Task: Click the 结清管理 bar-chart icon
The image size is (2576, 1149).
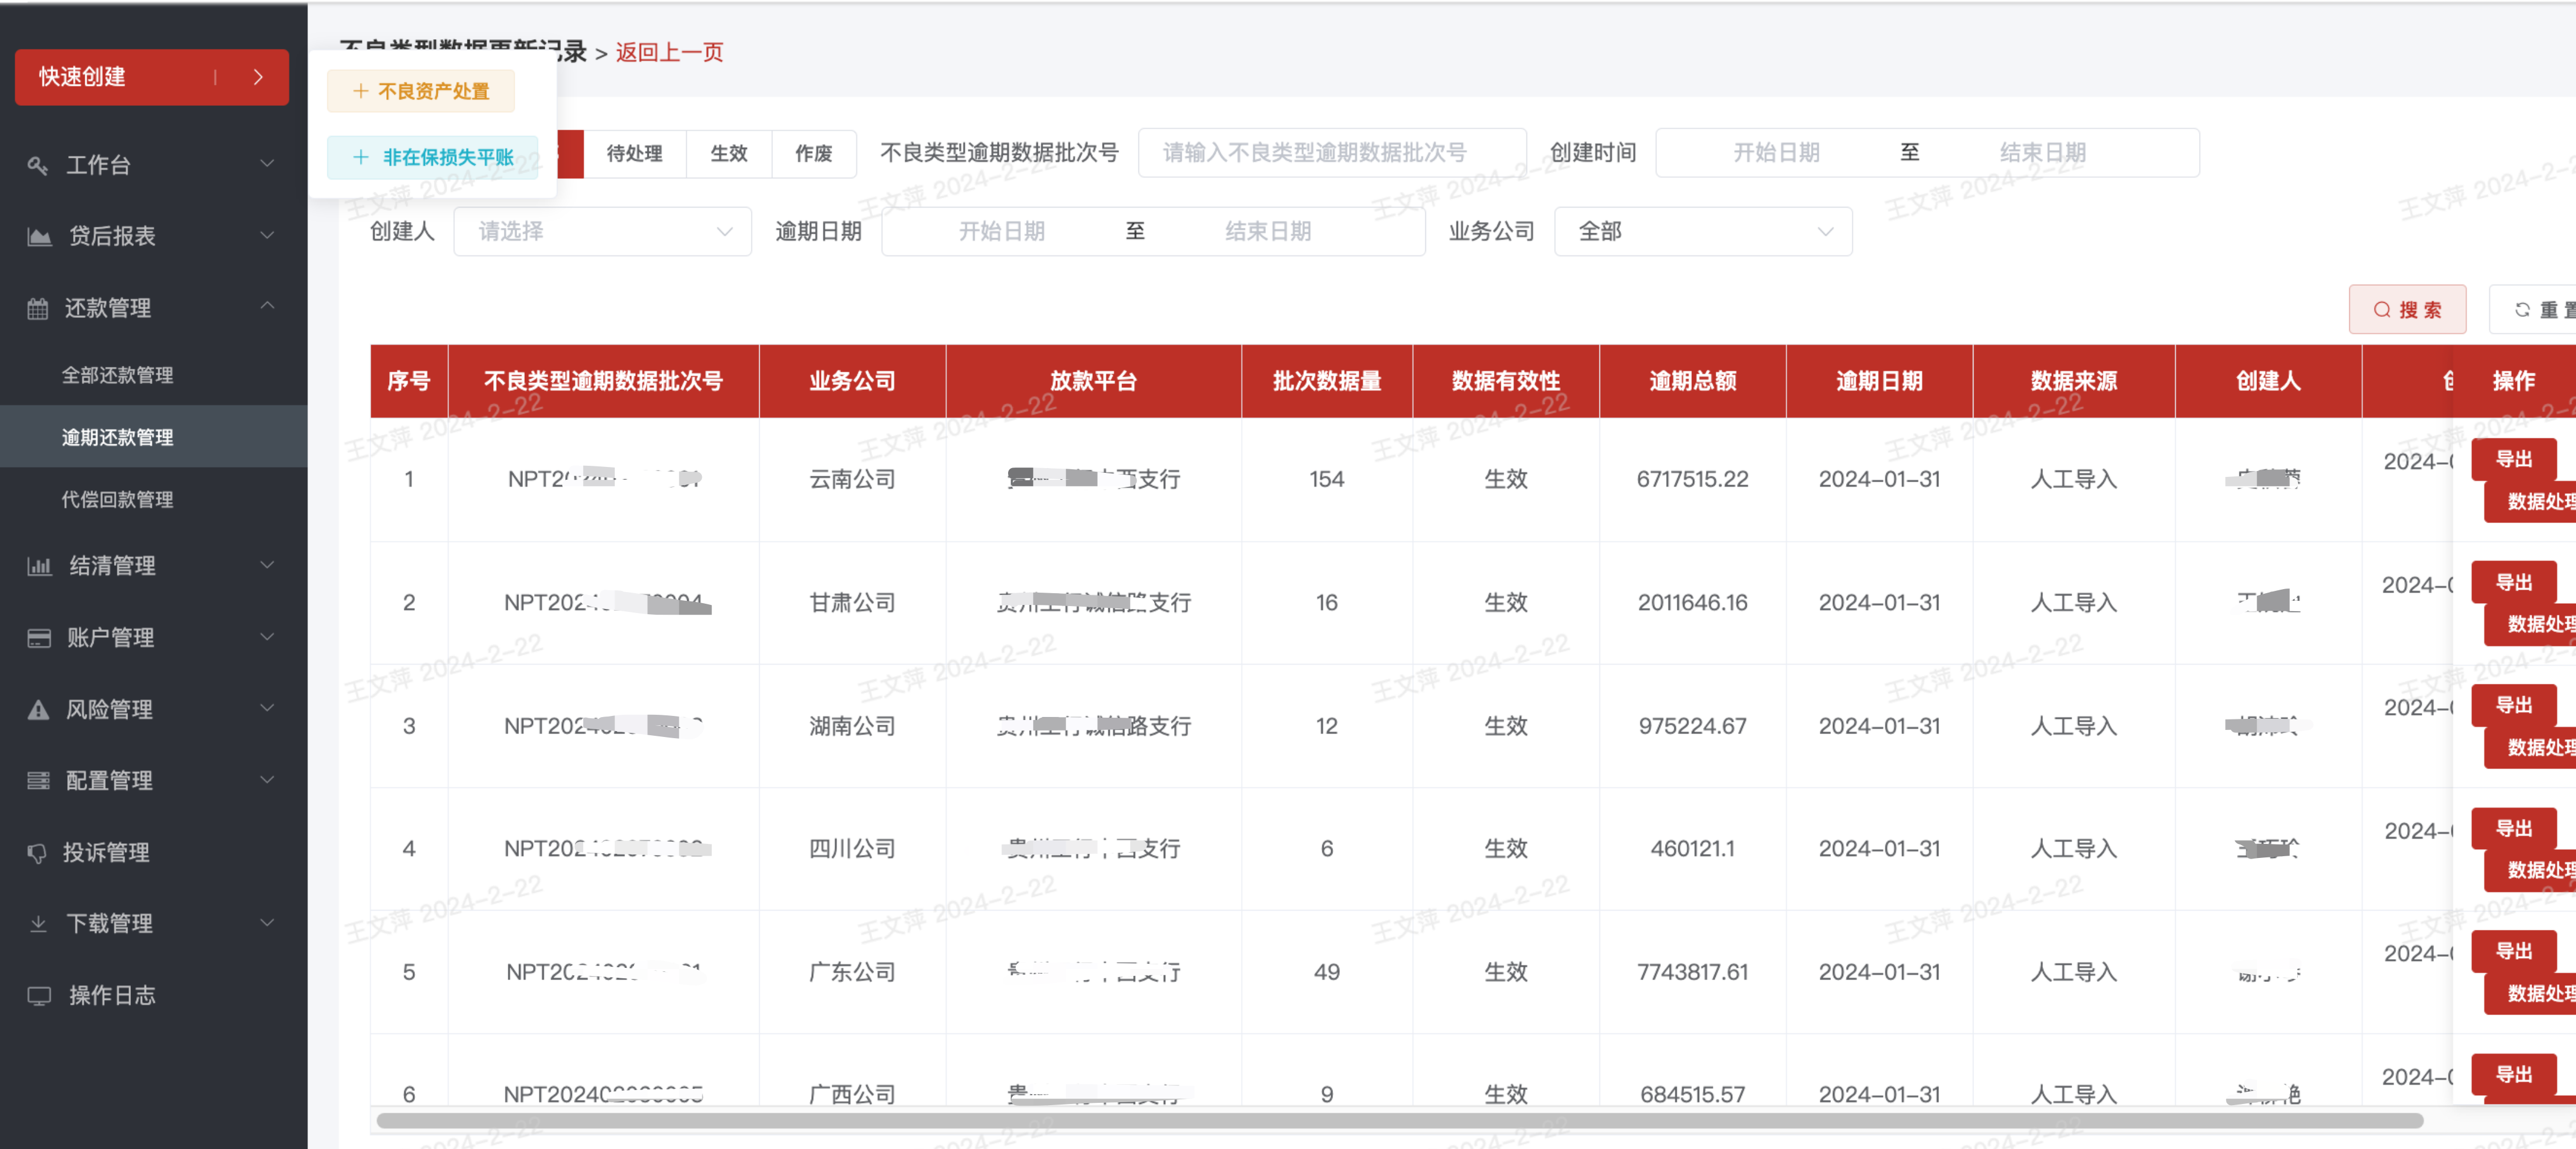Action: (39, 566)
